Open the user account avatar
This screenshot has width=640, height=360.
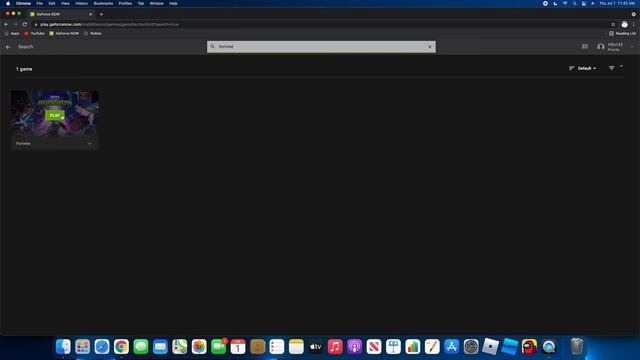600,47
